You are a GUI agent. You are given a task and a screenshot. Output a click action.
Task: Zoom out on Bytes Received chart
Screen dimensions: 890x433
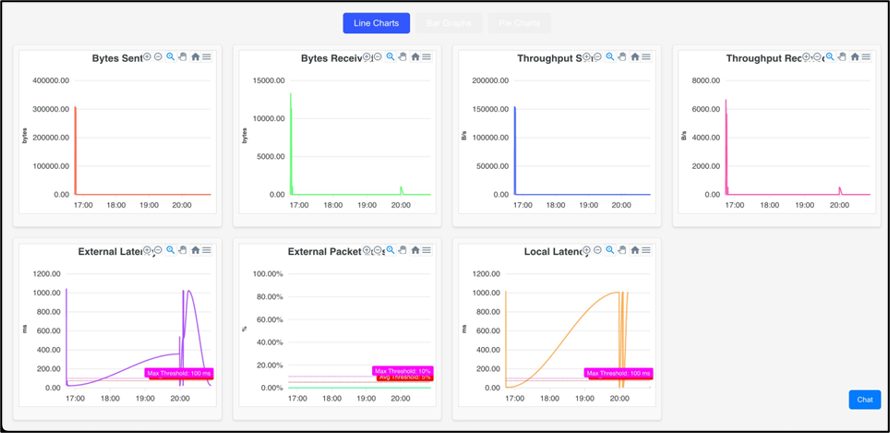[x=378, y=57]
